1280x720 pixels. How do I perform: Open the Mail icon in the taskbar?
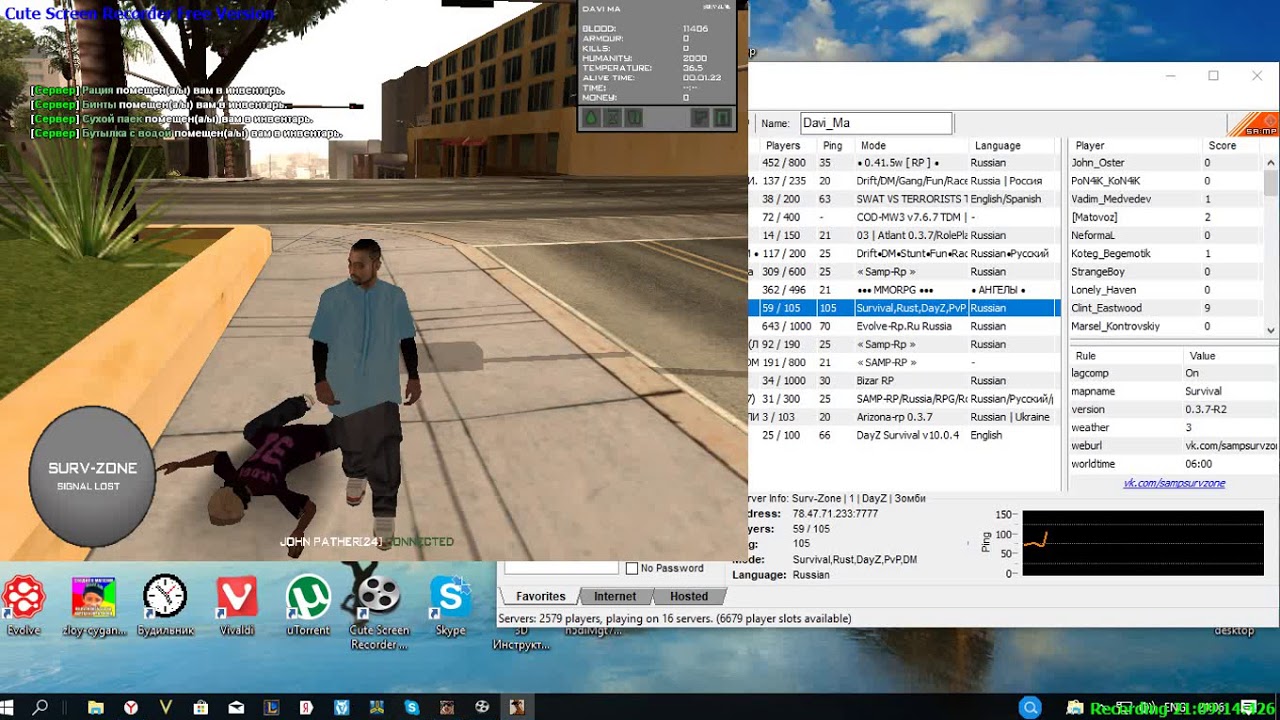pyautogui.click(x=236, y=707)
